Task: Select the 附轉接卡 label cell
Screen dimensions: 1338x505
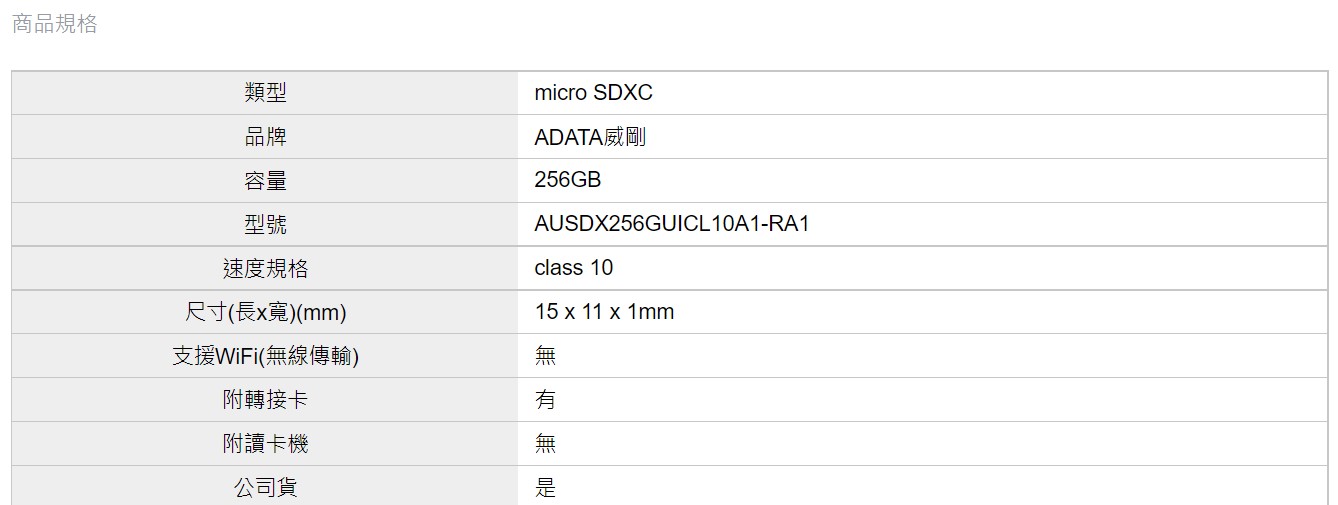Action: coord(265,401)
